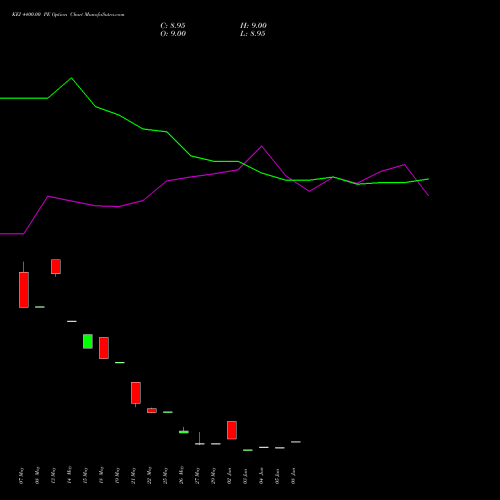Select the red candle above 21 May

136,393
